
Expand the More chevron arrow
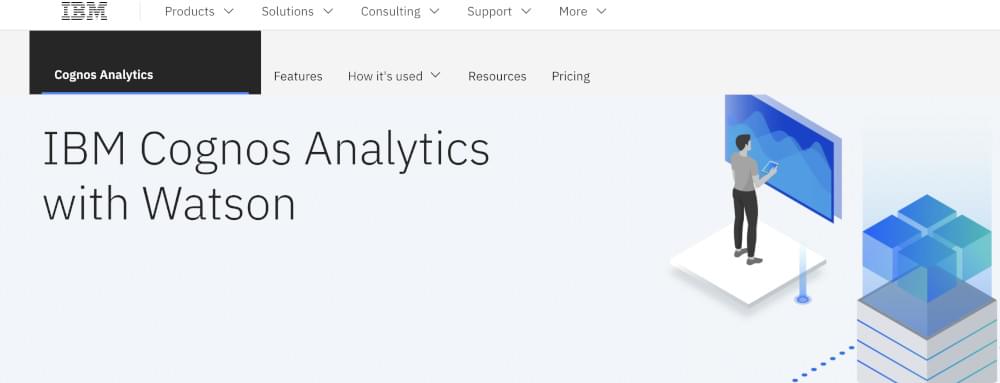tap(601, 11)
